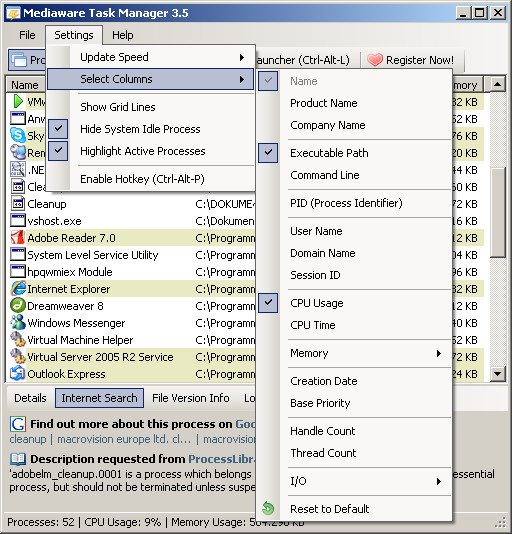Open the Select Columns submenu

coord(150,79)
